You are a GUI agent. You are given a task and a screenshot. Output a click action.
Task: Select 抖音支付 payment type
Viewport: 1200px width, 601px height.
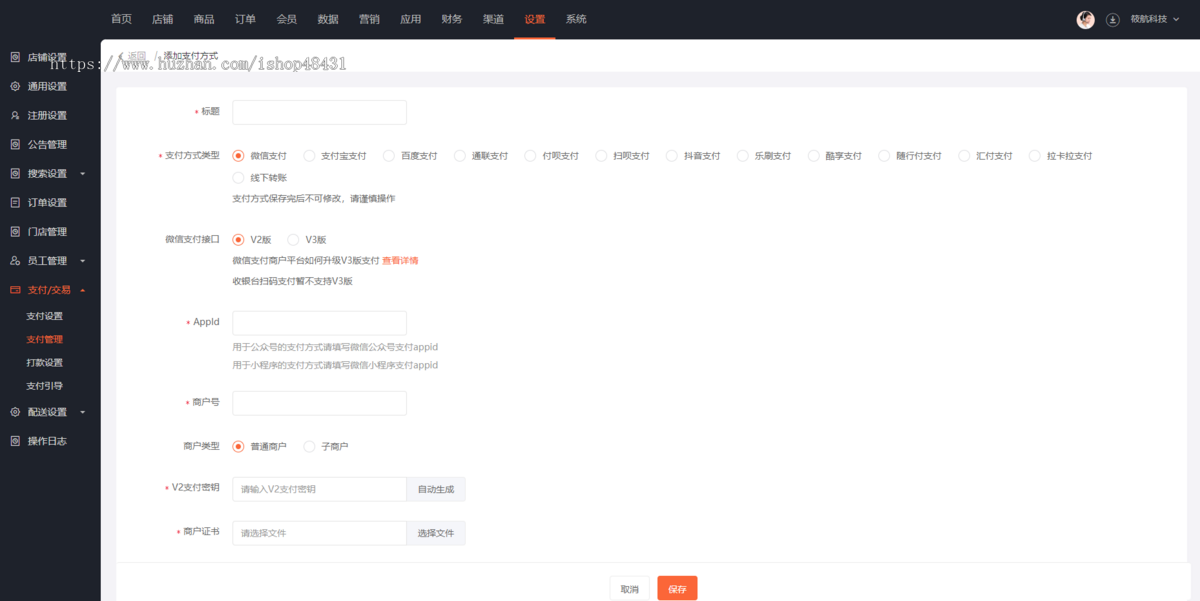pyautogui.click(x=672, y=156)
